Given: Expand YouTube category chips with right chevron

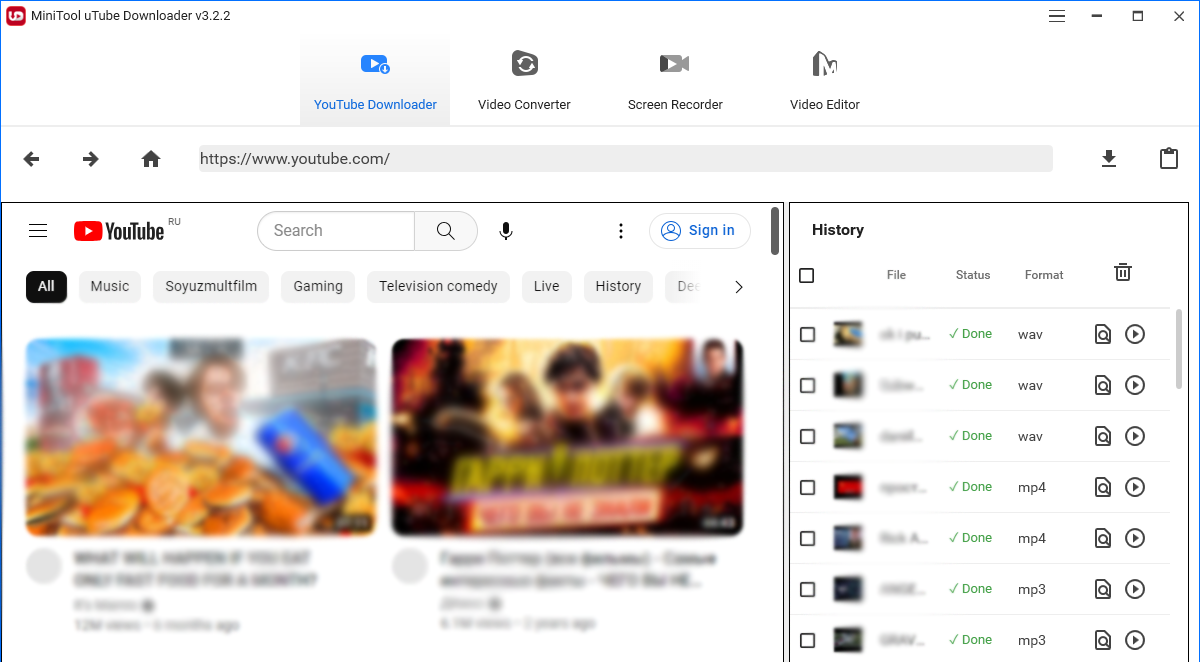Looking at the screenshot, I should click(x=739, y=287).
